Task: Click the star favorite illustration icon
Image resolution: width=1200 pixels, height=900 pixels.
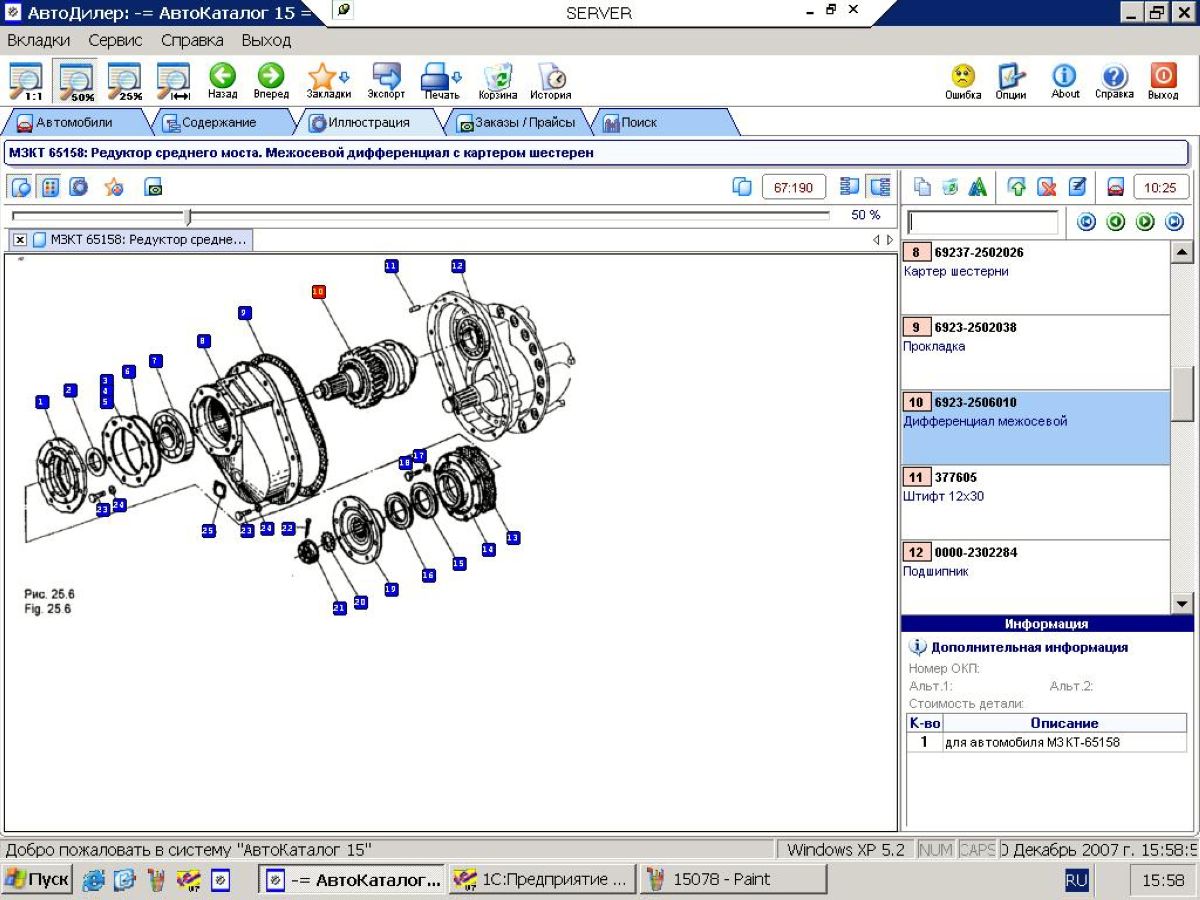Action: [114, 187]
